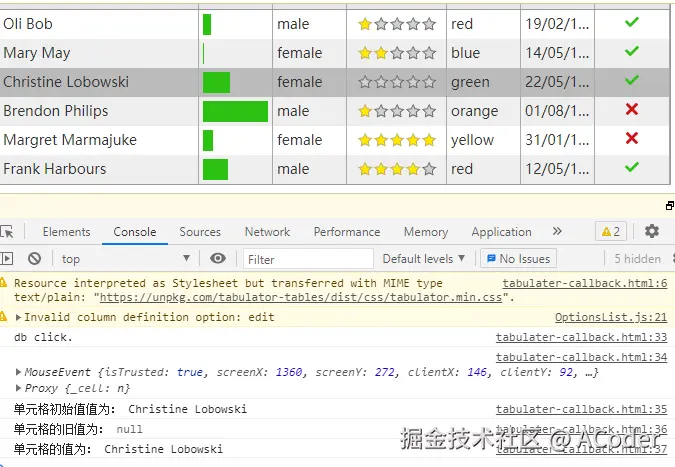Image resolution: width=675 pixels, height=467 pixels.
Task: Click Mary May's star rating
Action: 396,53
